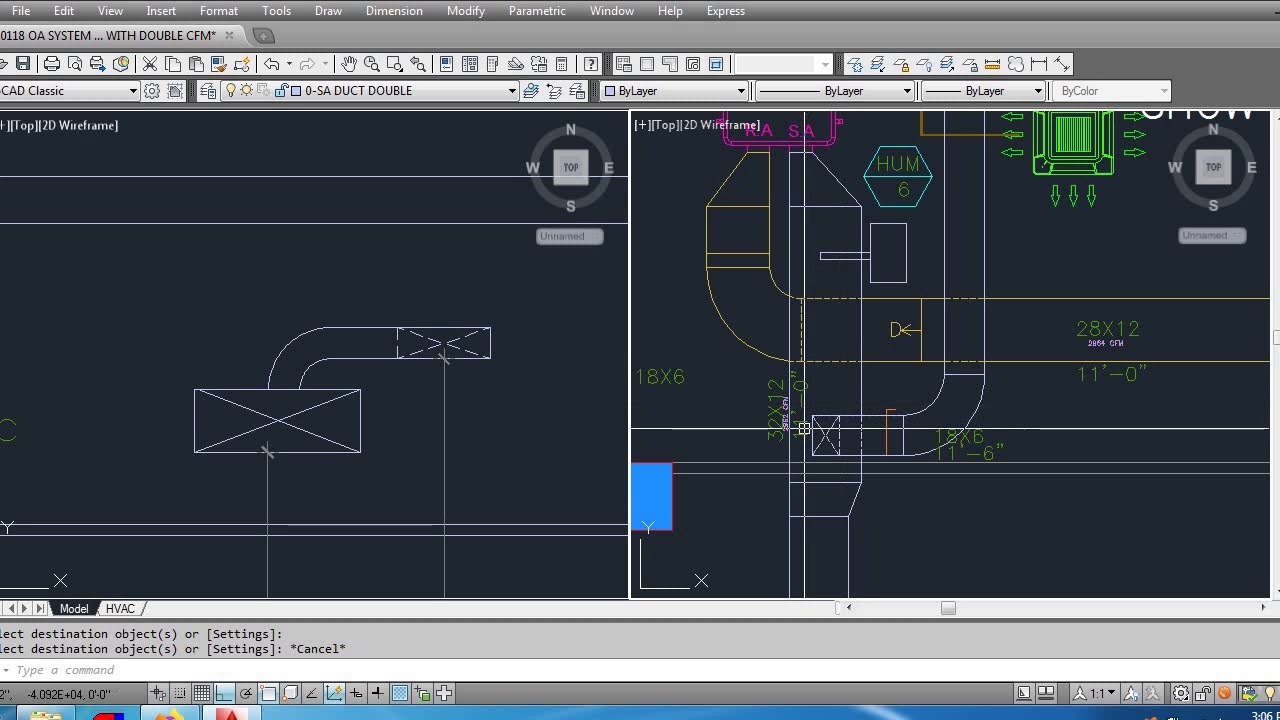The width and height of the screenshot is (1280, 720).
Task: Open the ByLayer color control dropdown
Action: (674, 91)
